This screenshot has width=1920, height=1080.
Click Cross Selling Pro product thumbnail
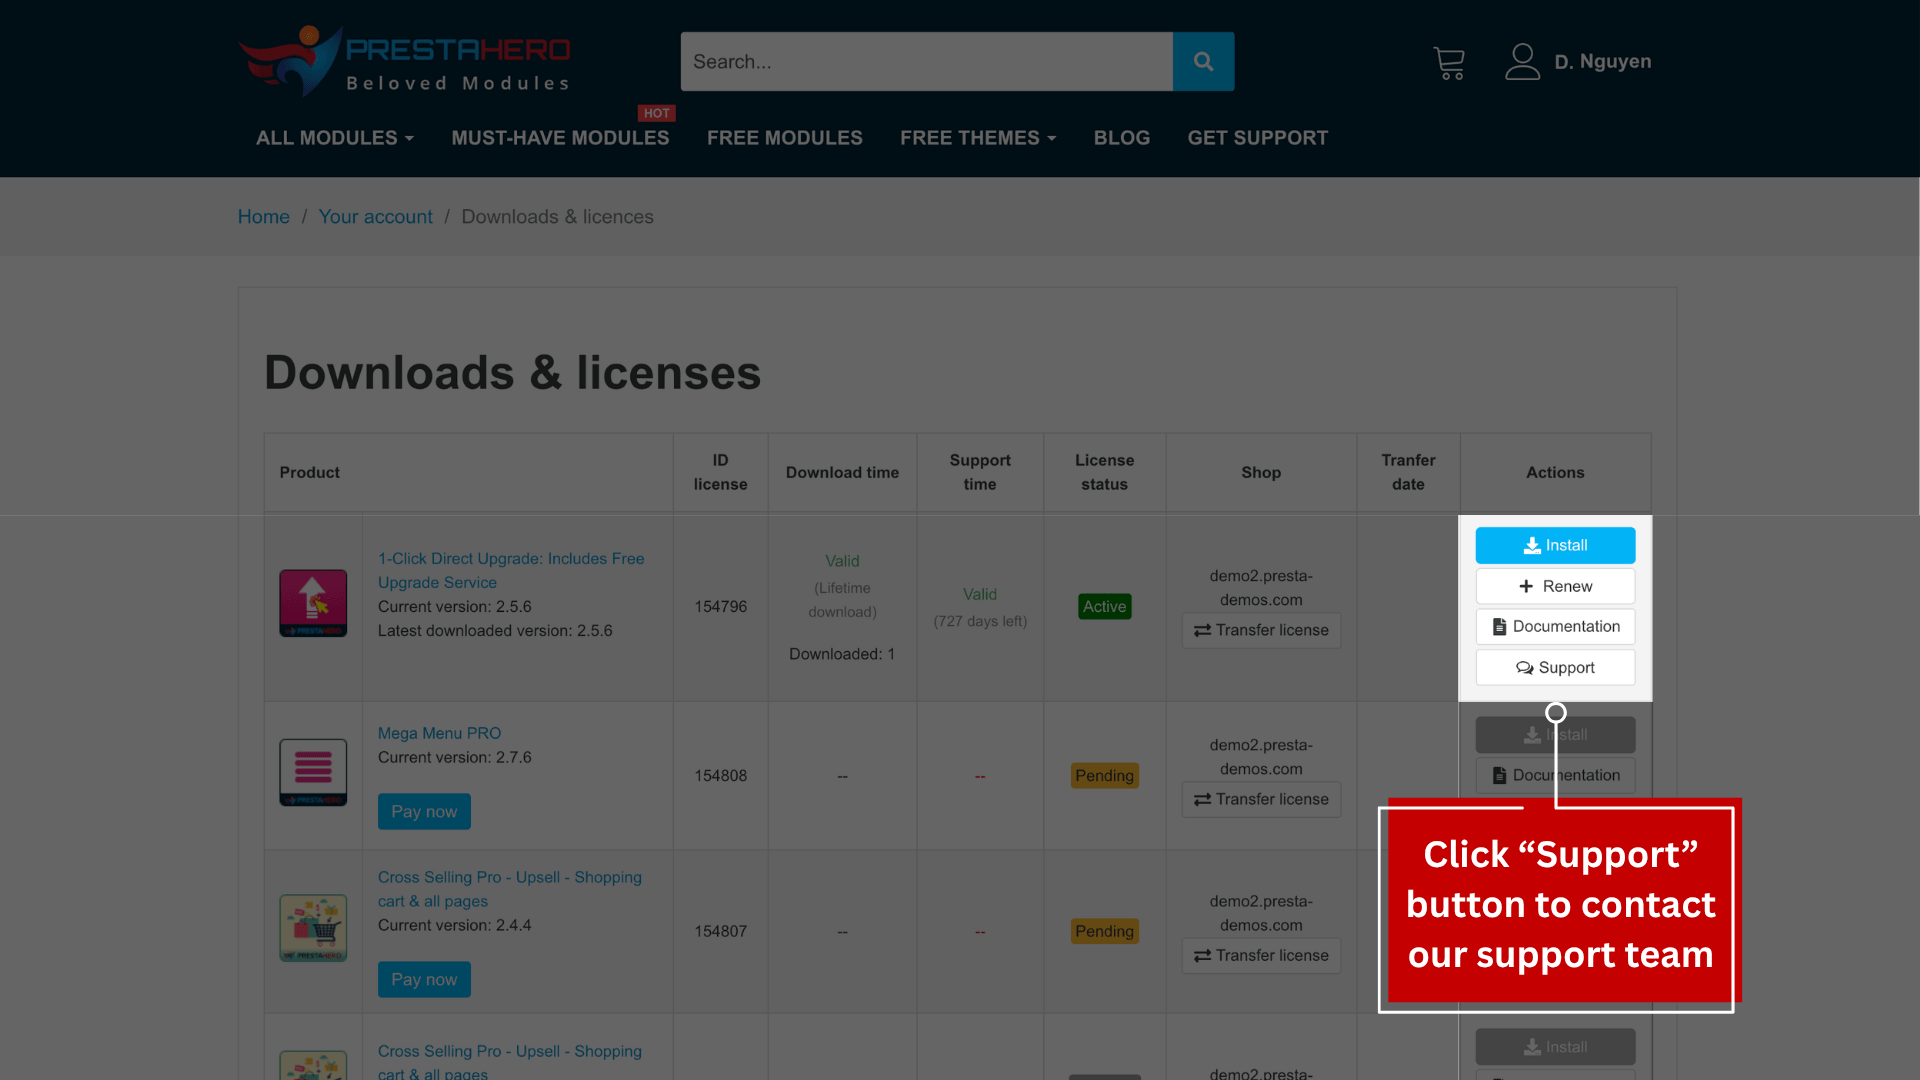(x=313, y=928)
